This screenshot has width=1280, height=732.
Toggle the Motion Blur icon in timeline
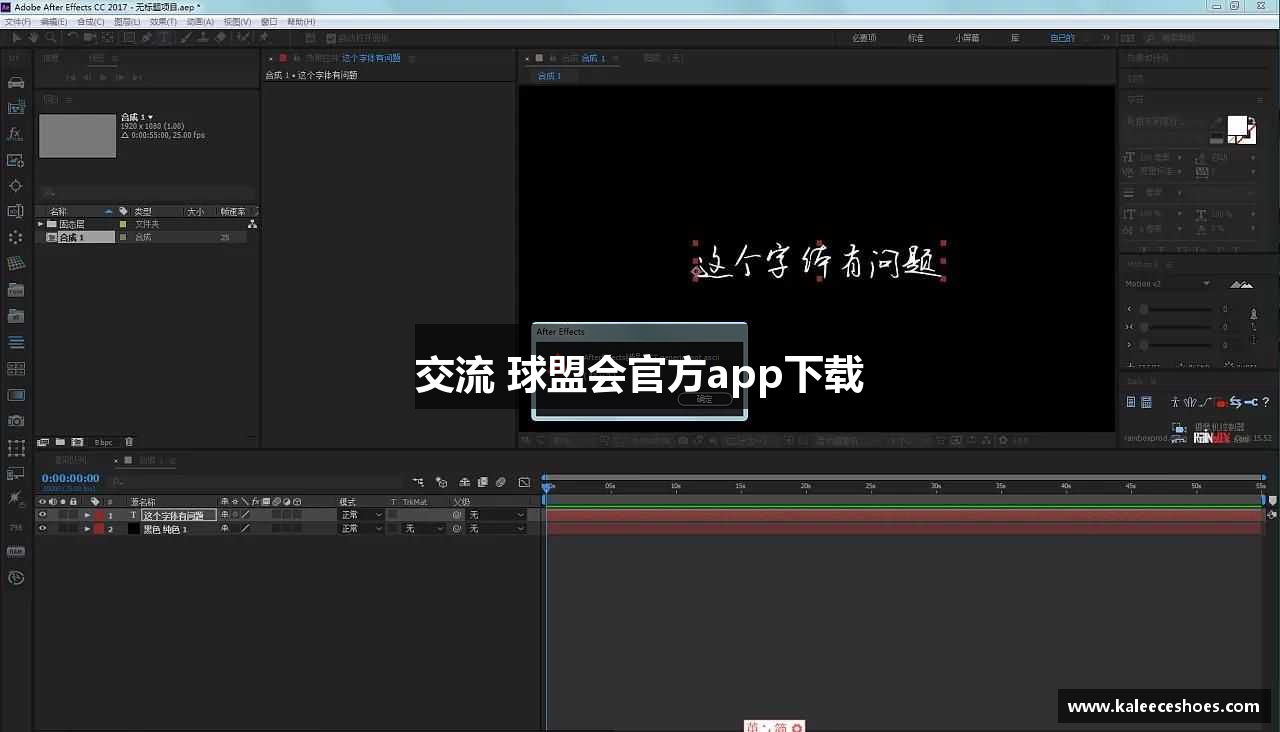[x=501, y=482]
